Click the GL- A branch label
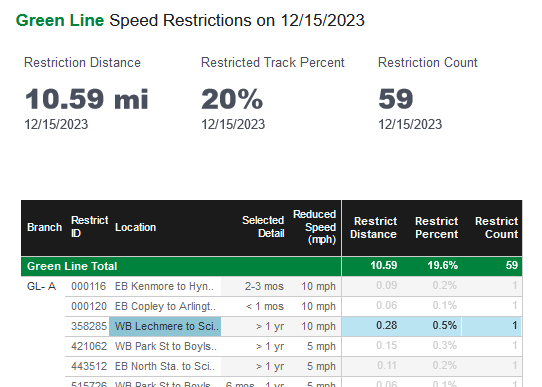Viewport: 542px width, 387px height. pyautogui.click(x=41, y=286)
